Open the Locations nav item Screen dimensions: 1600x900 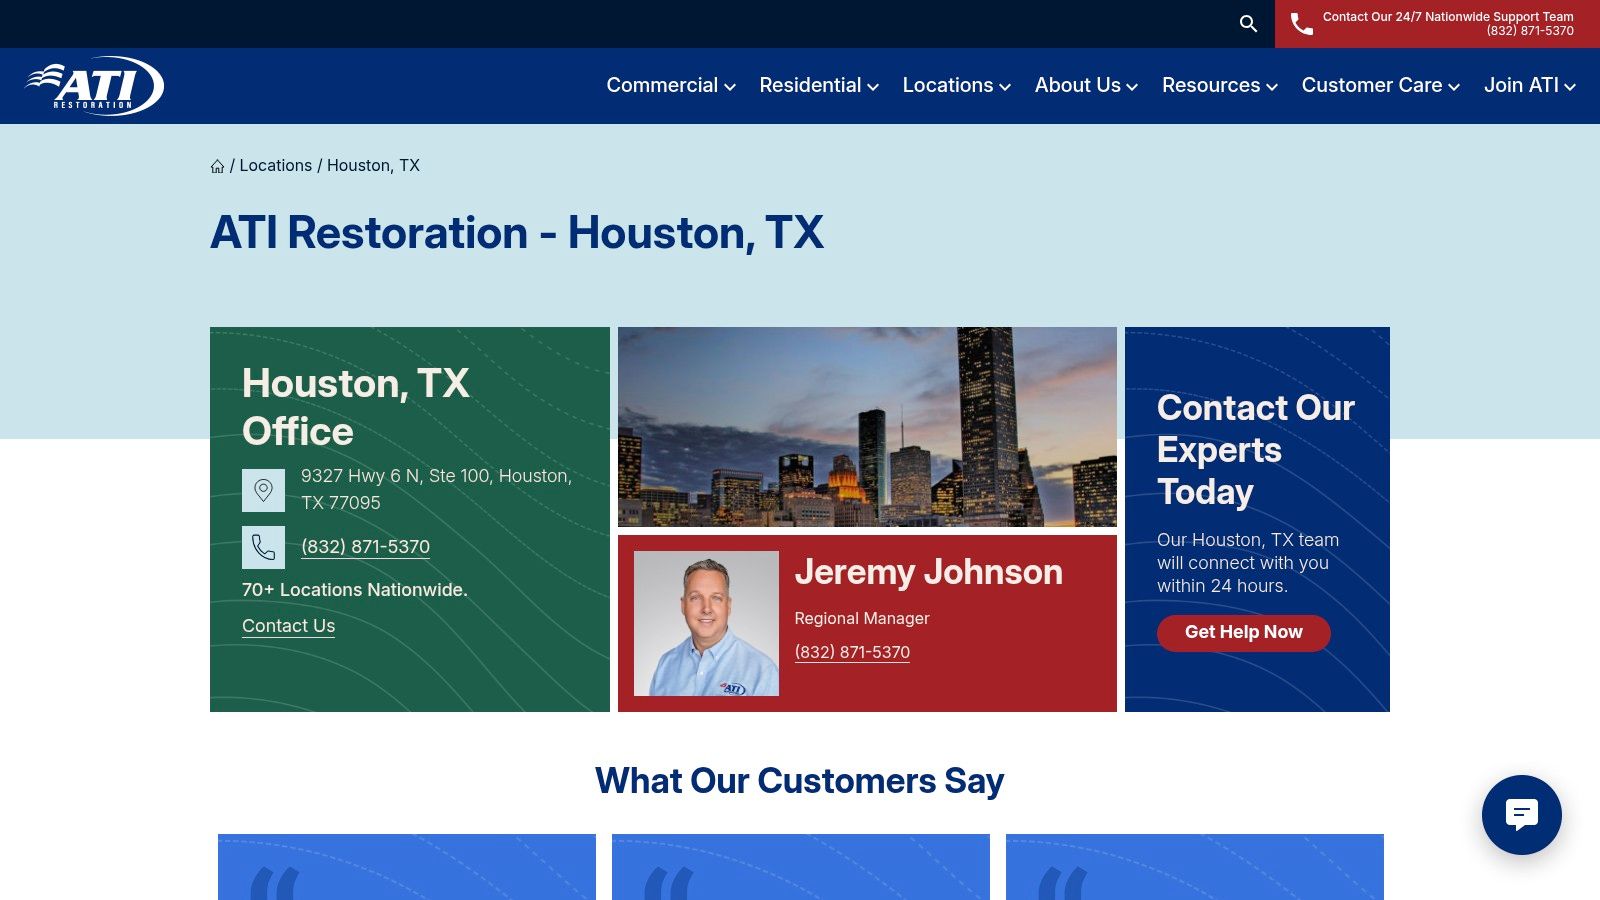coord(948,85)
